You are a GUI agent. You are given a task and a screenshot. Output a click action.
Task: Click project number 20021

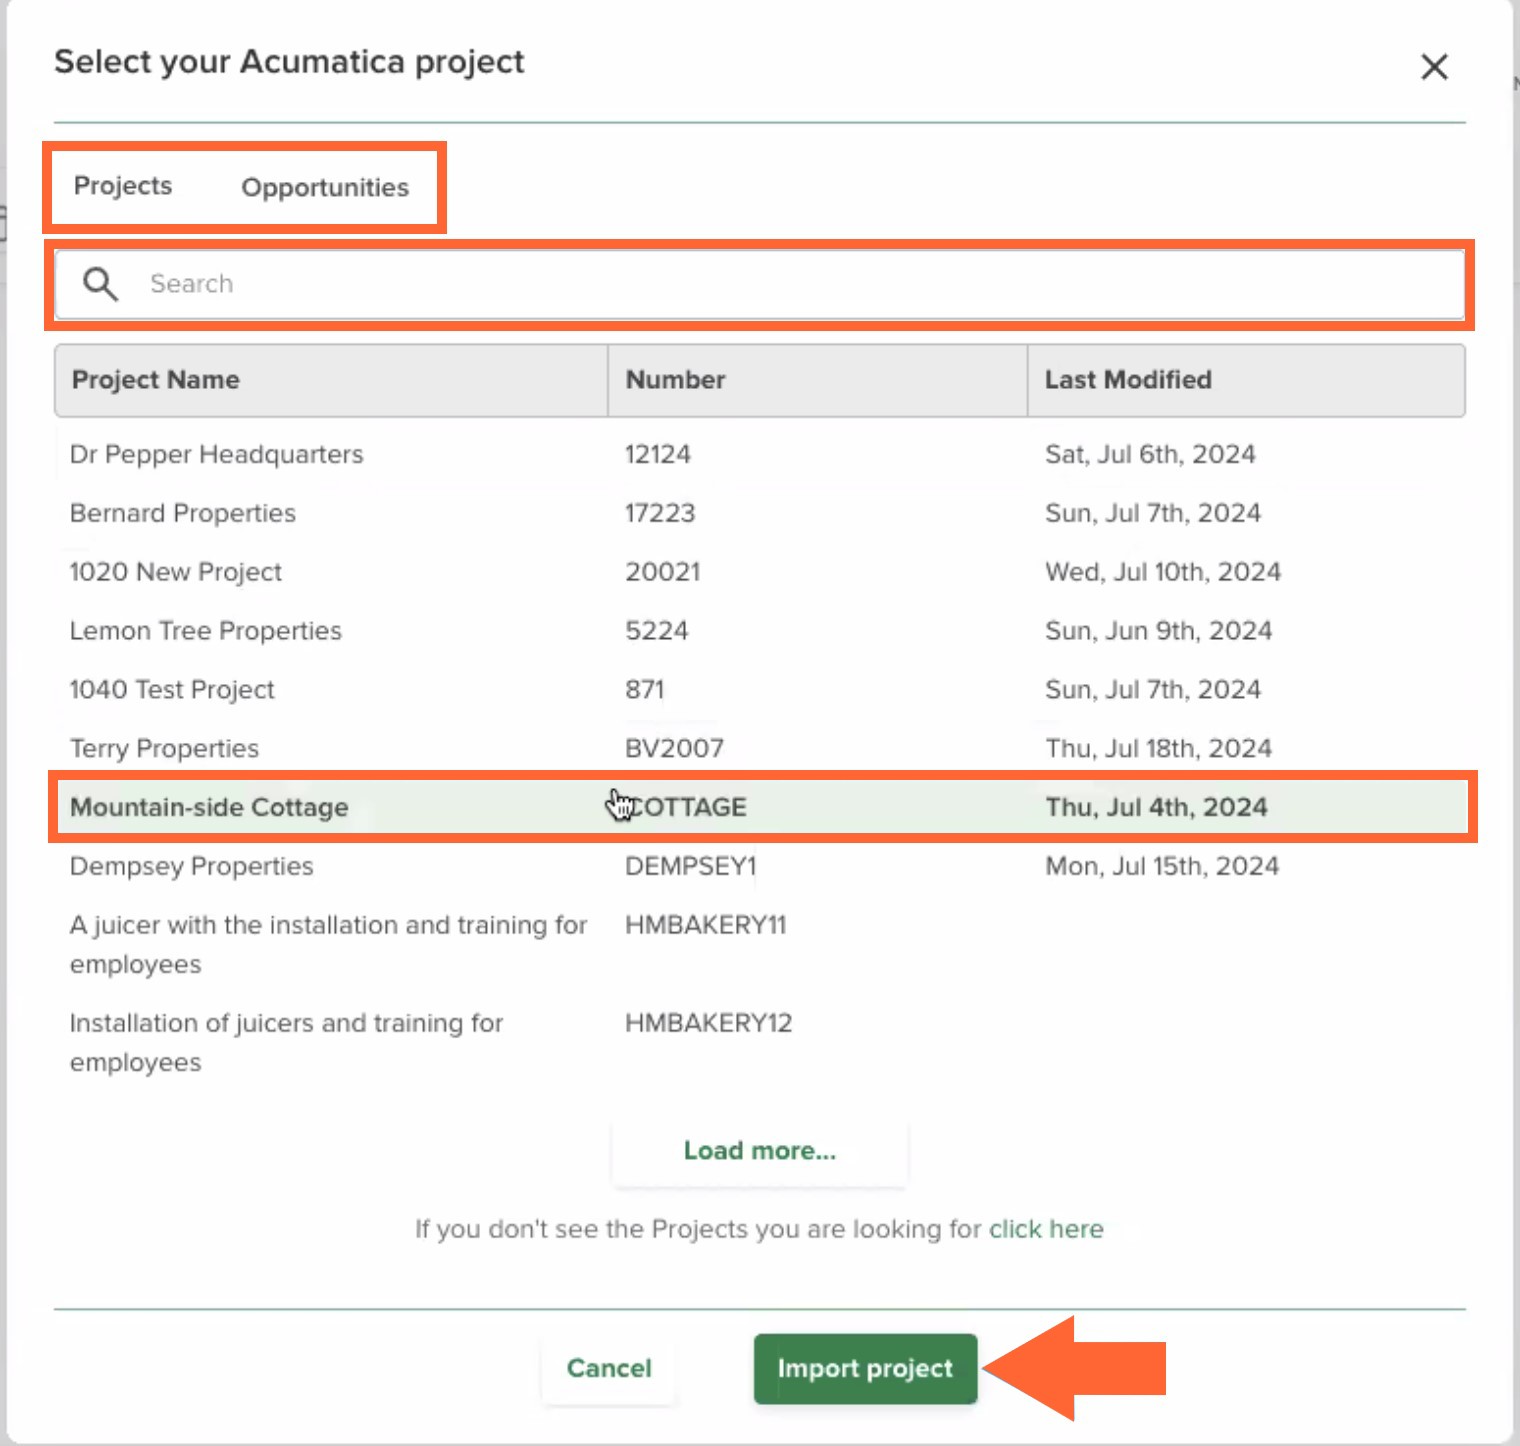click(x=663, y=572)
